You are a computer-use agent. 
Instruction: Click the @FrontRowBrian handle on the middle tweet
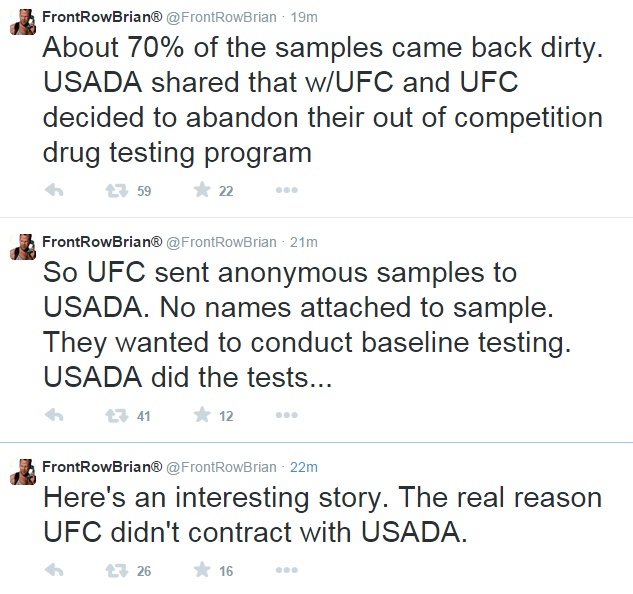click(x=220, y=242)
